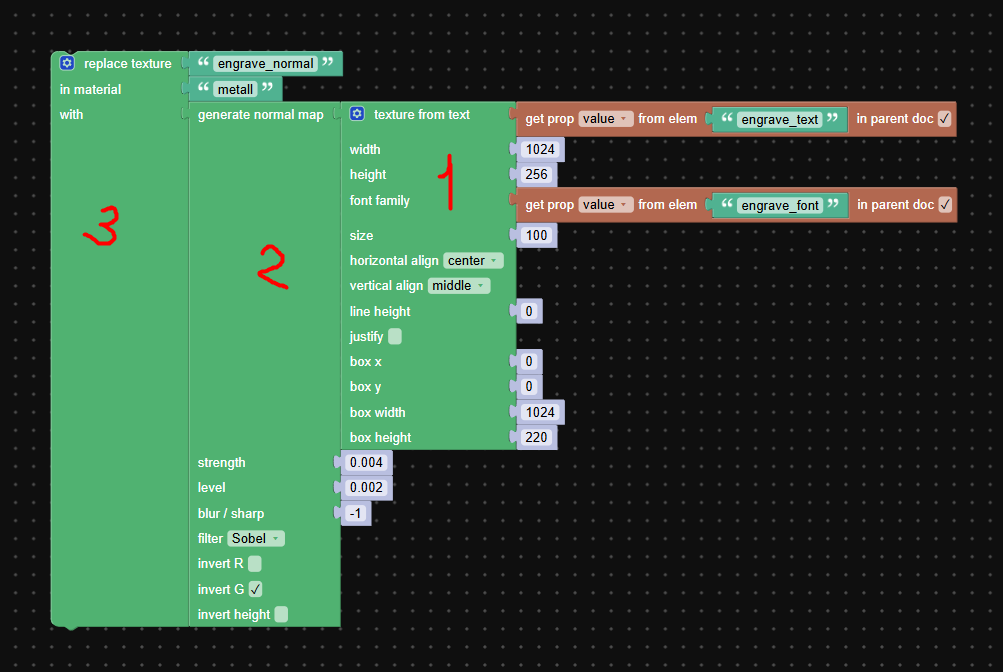This screenshot has width=1003, height=672.
Task: Edit the box x value
Action: 529,361
